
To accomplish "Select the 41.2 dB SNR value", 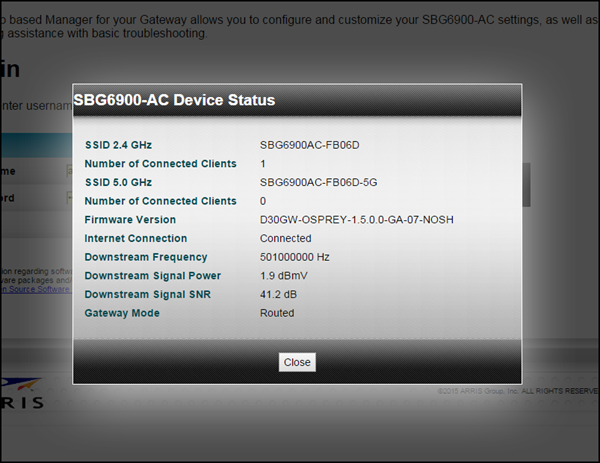I will coord(279,294).
